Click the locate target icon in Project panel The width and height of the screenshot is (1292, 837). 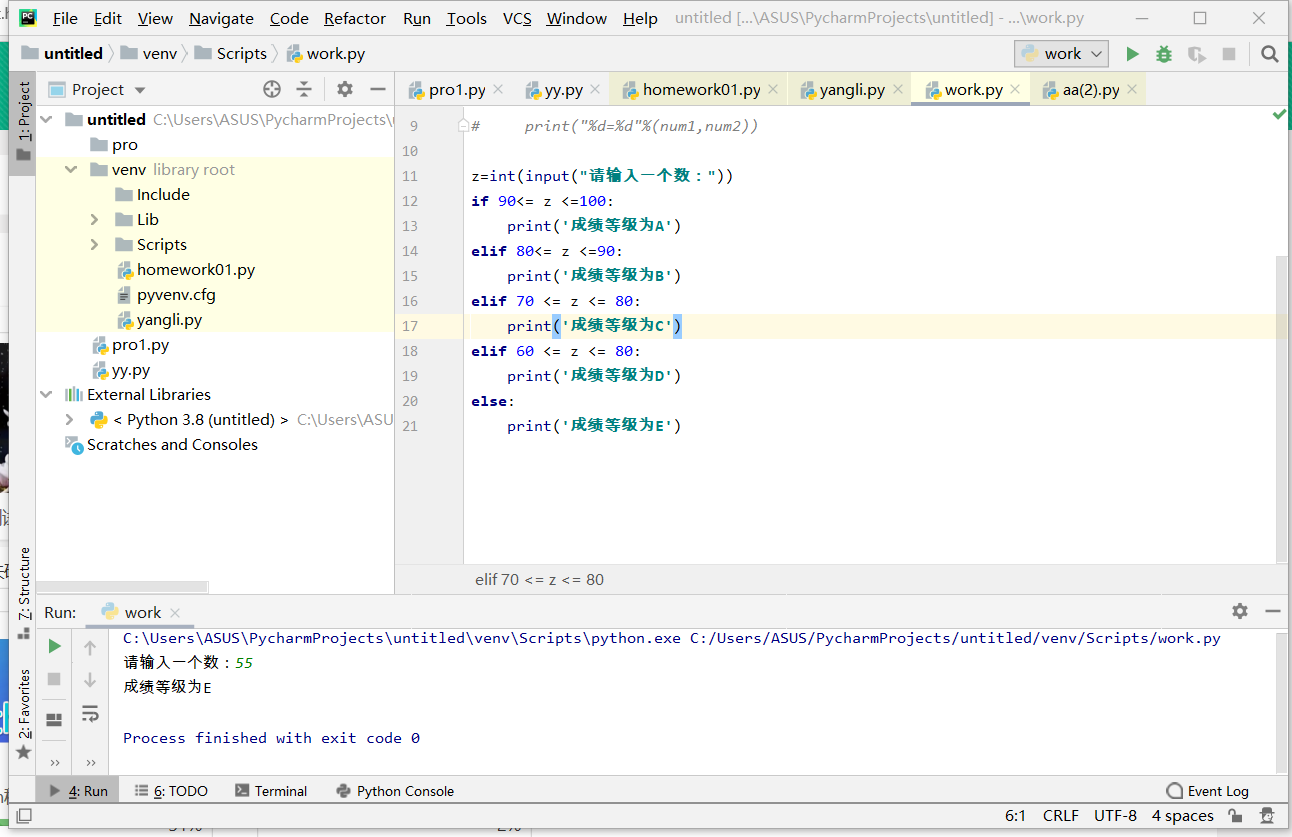[x=272, y=89]
